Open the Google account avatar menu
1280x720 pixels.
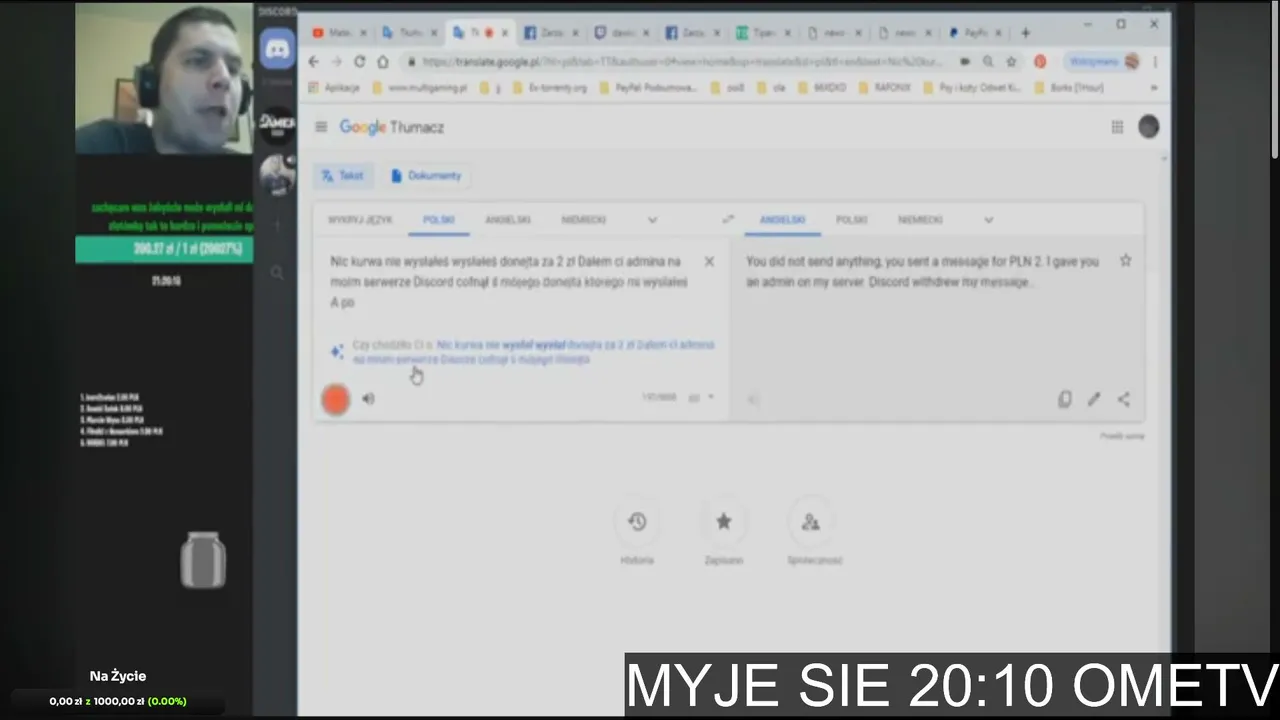click(x=1148, y=127)
